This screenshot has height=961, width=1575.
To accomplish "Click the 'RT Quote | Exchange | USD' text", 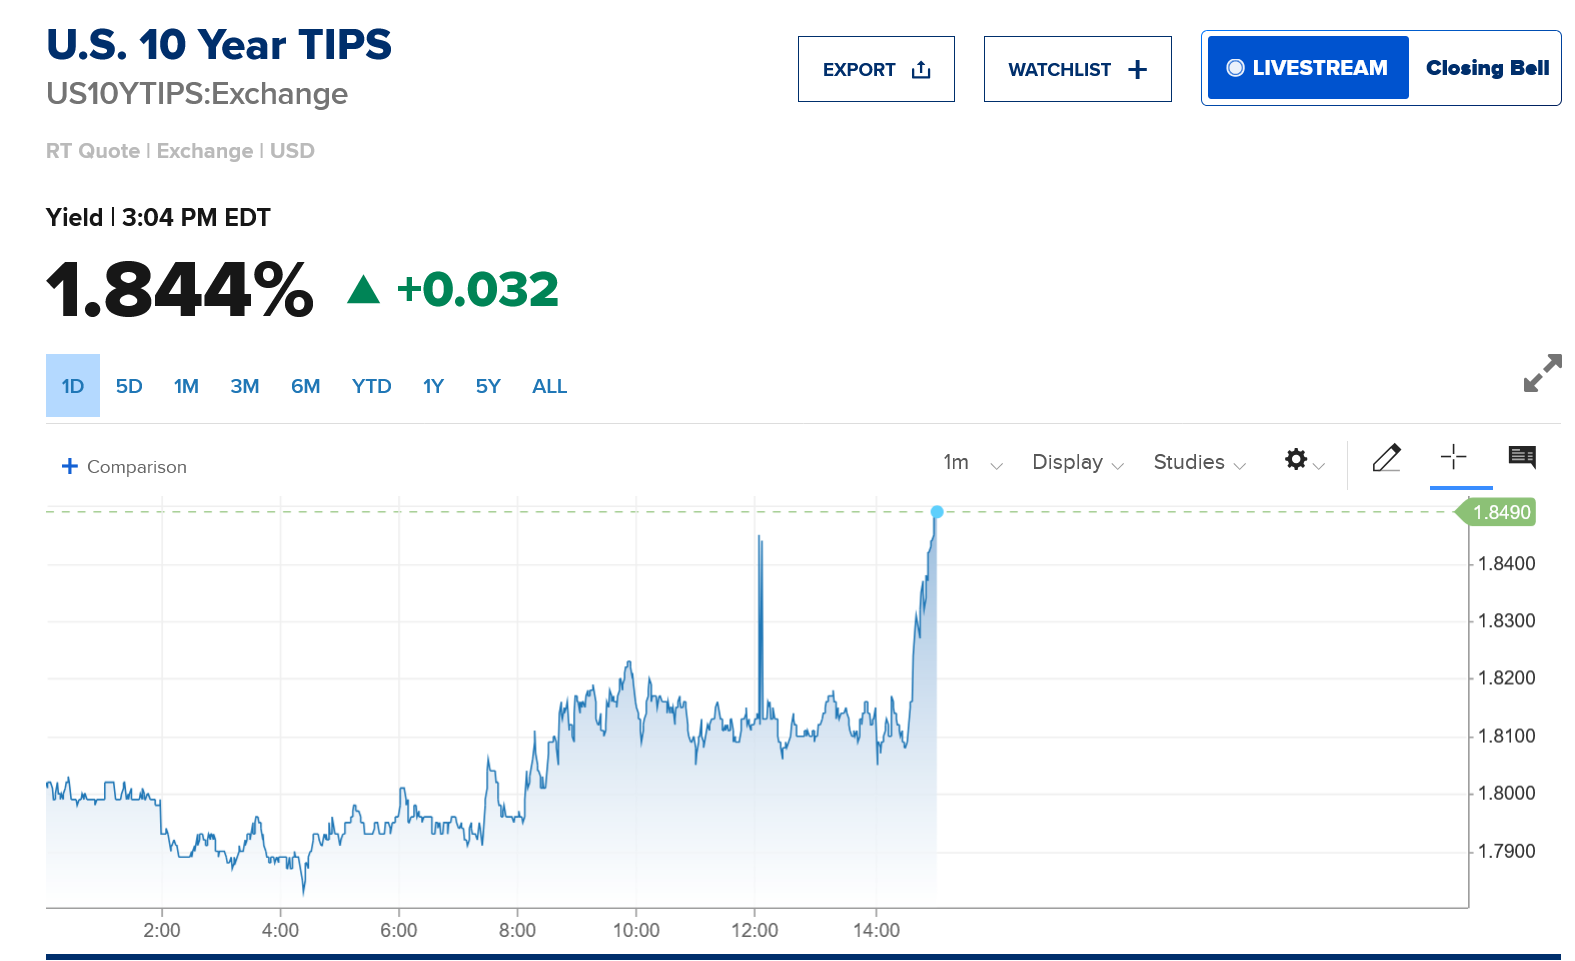I will click(180, 151).
